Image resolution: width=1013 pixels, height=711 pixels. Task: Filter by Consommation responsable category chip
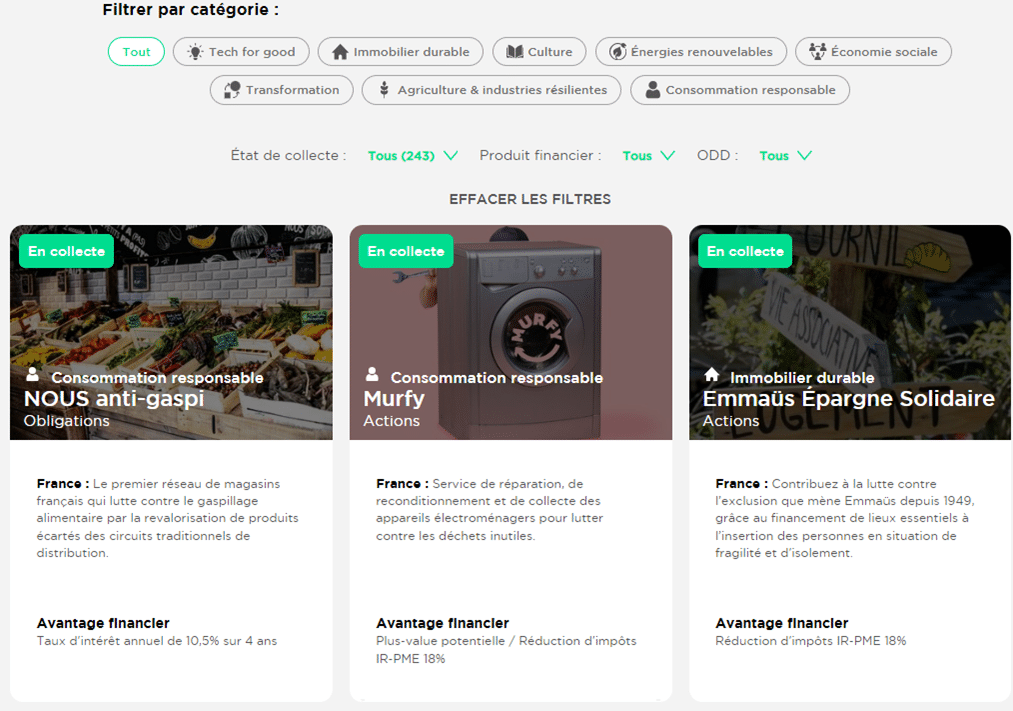pyautogui.click(x=740, y=90)
